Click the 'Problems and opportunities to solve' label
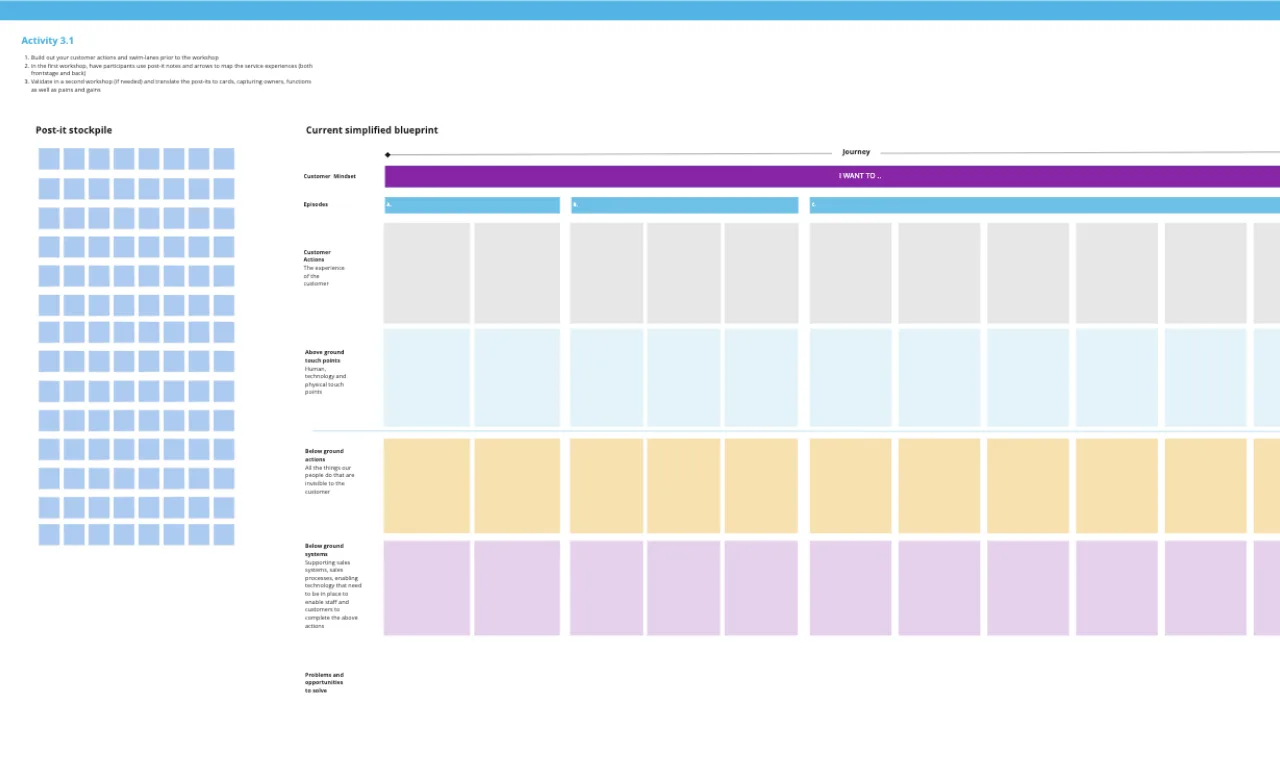 (324, 682)
